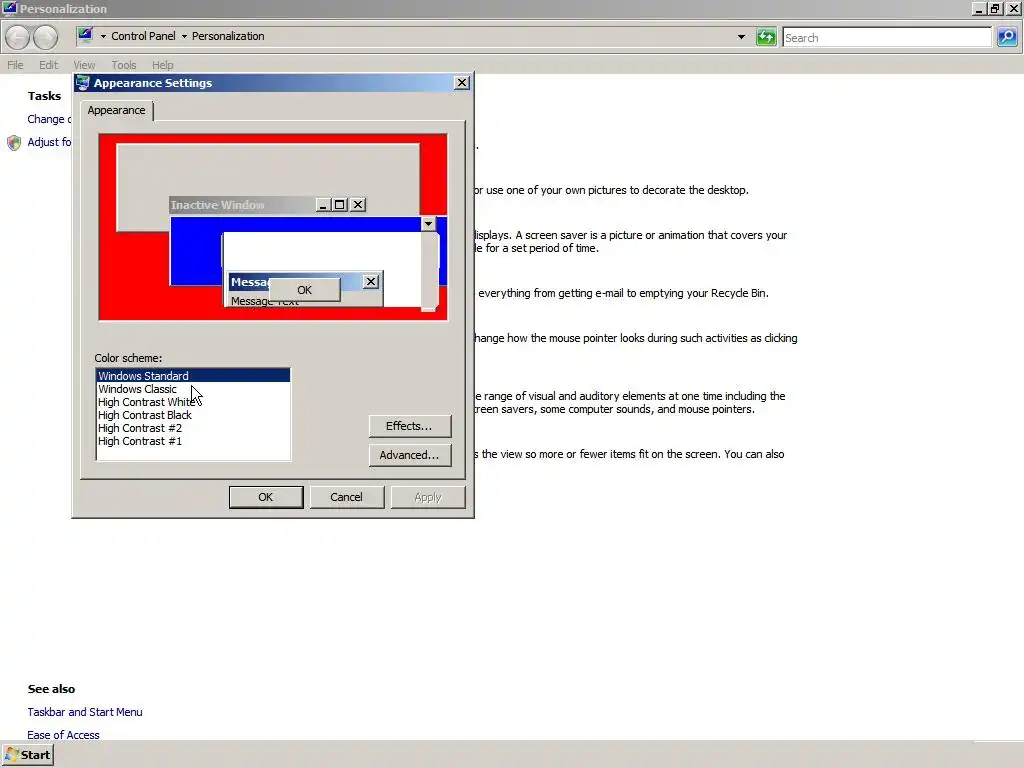This screenshot has height=768, width=1024.
Task: Open the Tools menu
Action: [x=123, y=65]
